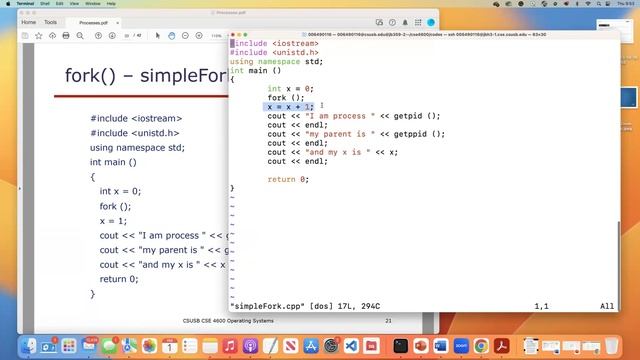
Task: Open Acrobat help question mark icon
Action: [392, 22]
